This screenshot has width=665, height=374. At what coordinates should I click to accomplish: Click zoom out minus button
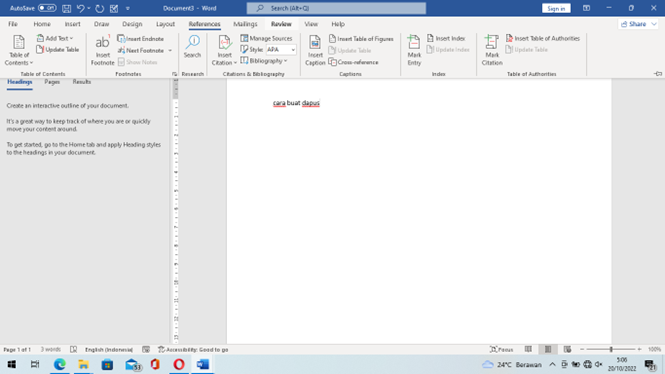pyautogui.click(x=582, y=349)
